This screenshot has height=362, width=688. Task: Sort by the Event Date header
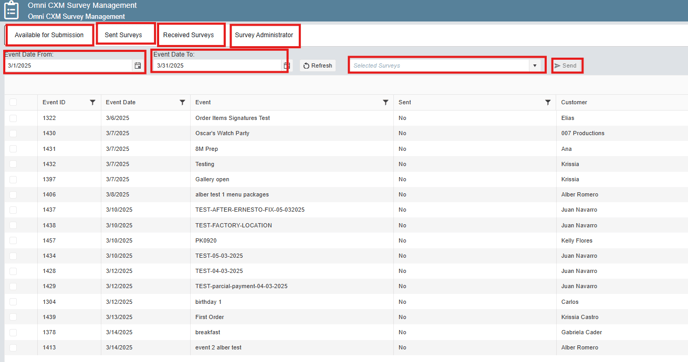point(121,102)
